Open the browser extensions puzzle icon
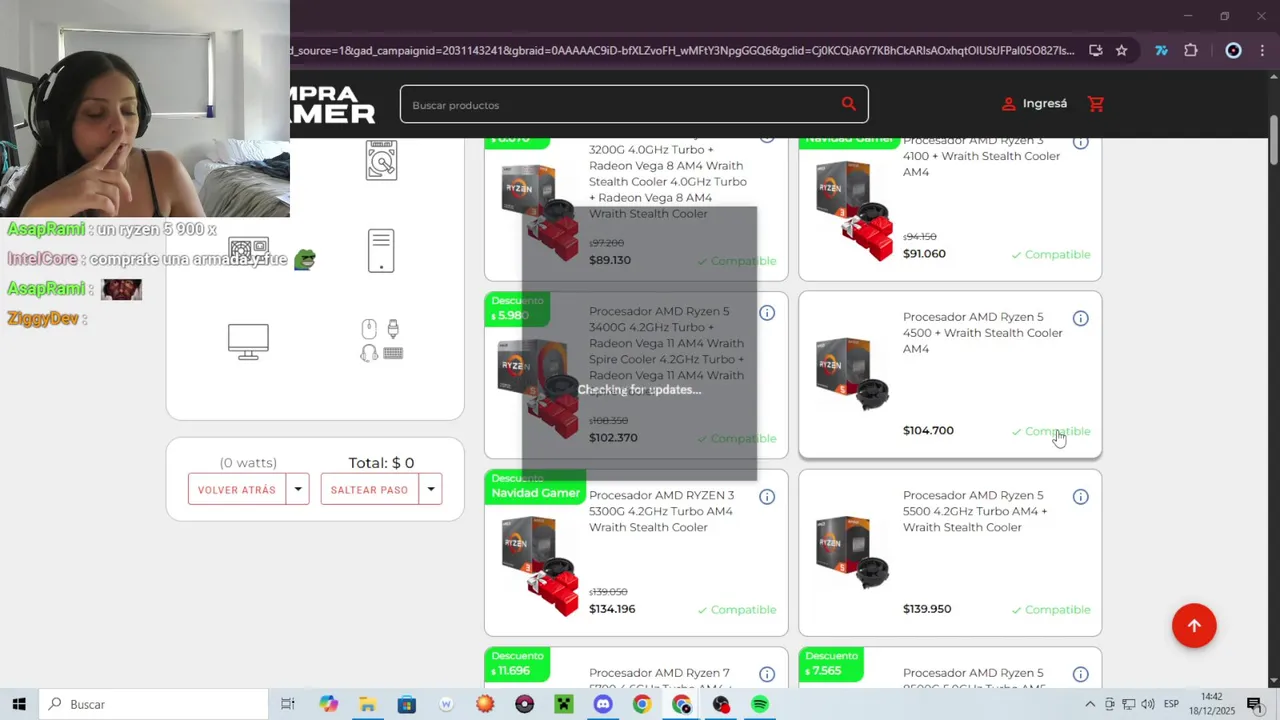 (x=1190, y=51)
